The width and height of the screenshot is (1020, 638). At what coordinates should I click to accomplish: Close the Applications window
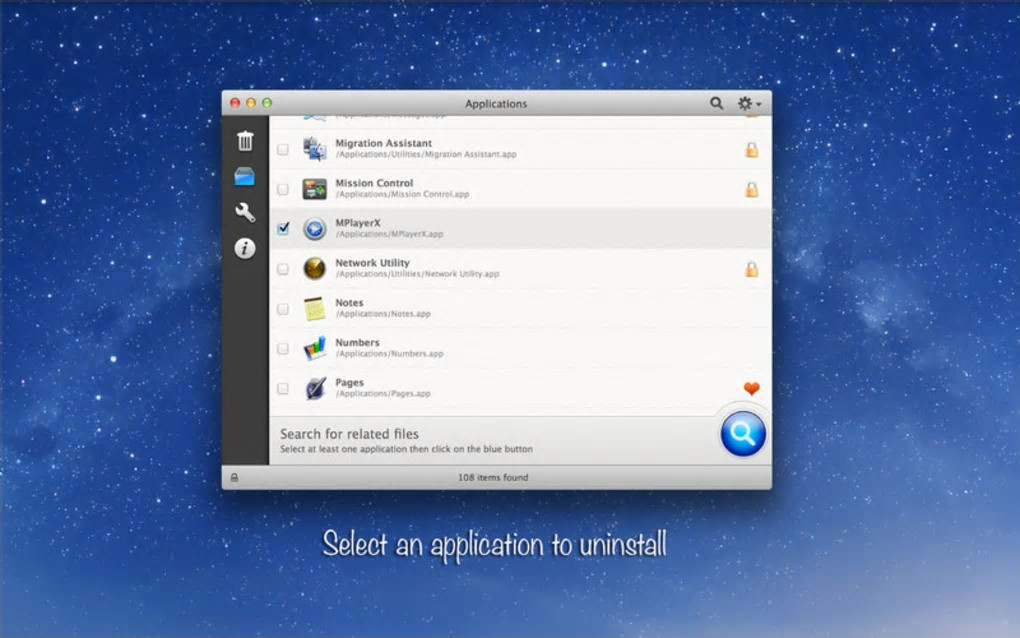pyautogui.click(x=235, y=103)
